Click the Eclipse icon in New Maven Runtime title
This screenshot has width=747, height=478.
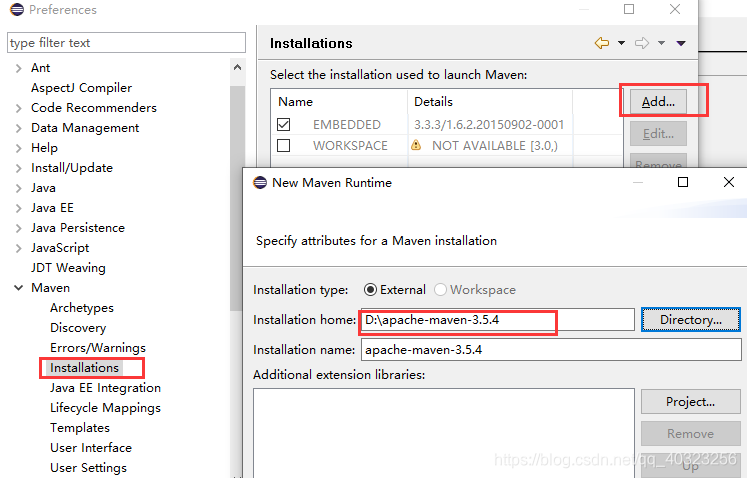[260, 183]
